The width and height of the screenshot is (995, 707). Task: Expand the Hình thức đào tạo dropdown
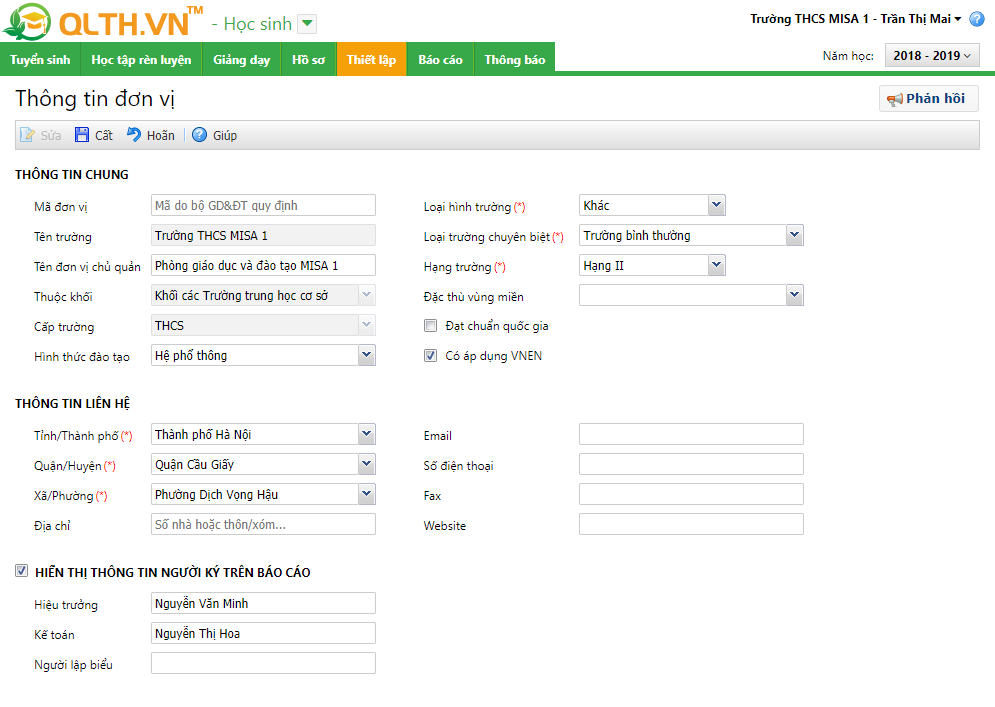[366, 355]
